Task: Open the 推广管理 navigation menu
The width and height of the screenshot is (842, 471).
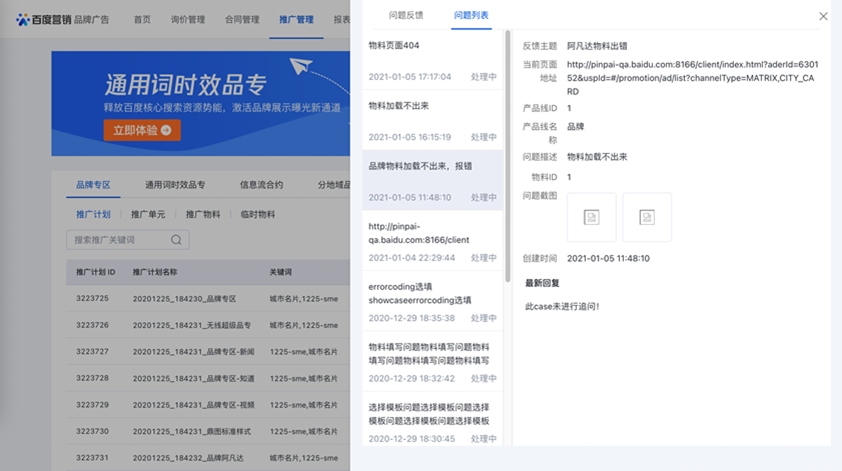Action: tap(296, 19)
